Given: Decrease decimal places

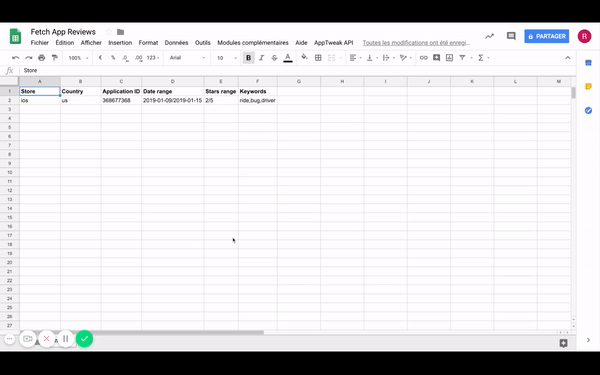Looking at the screenshot, I should point(125,58).
